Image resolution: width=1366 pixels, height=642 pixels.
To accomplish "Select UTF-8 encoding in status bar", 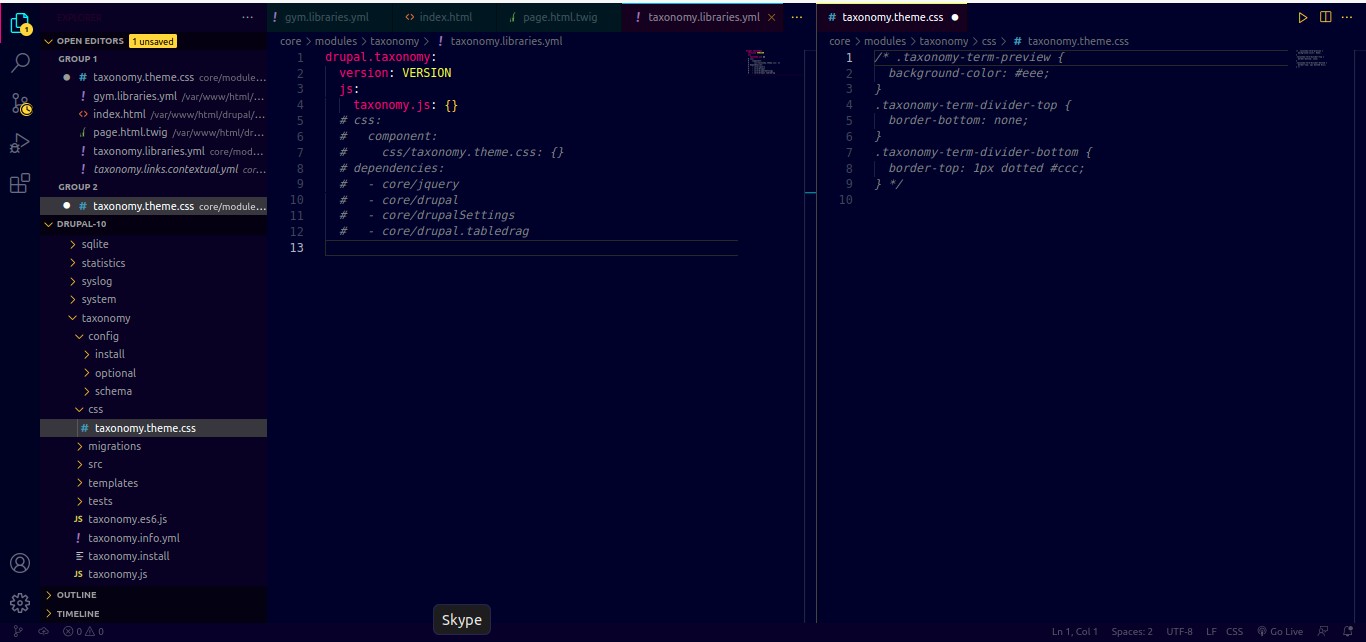I will click(1179, 631).
